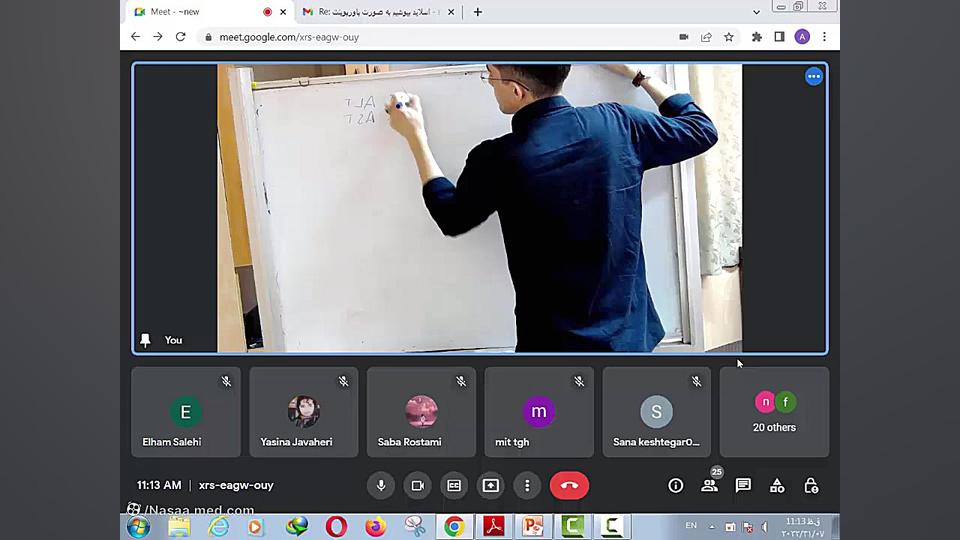Image resolution: width=960 pixels, height=540 pixels.
Task: Select Elham Salehi participant tile
Action: (x=186, y=412)
